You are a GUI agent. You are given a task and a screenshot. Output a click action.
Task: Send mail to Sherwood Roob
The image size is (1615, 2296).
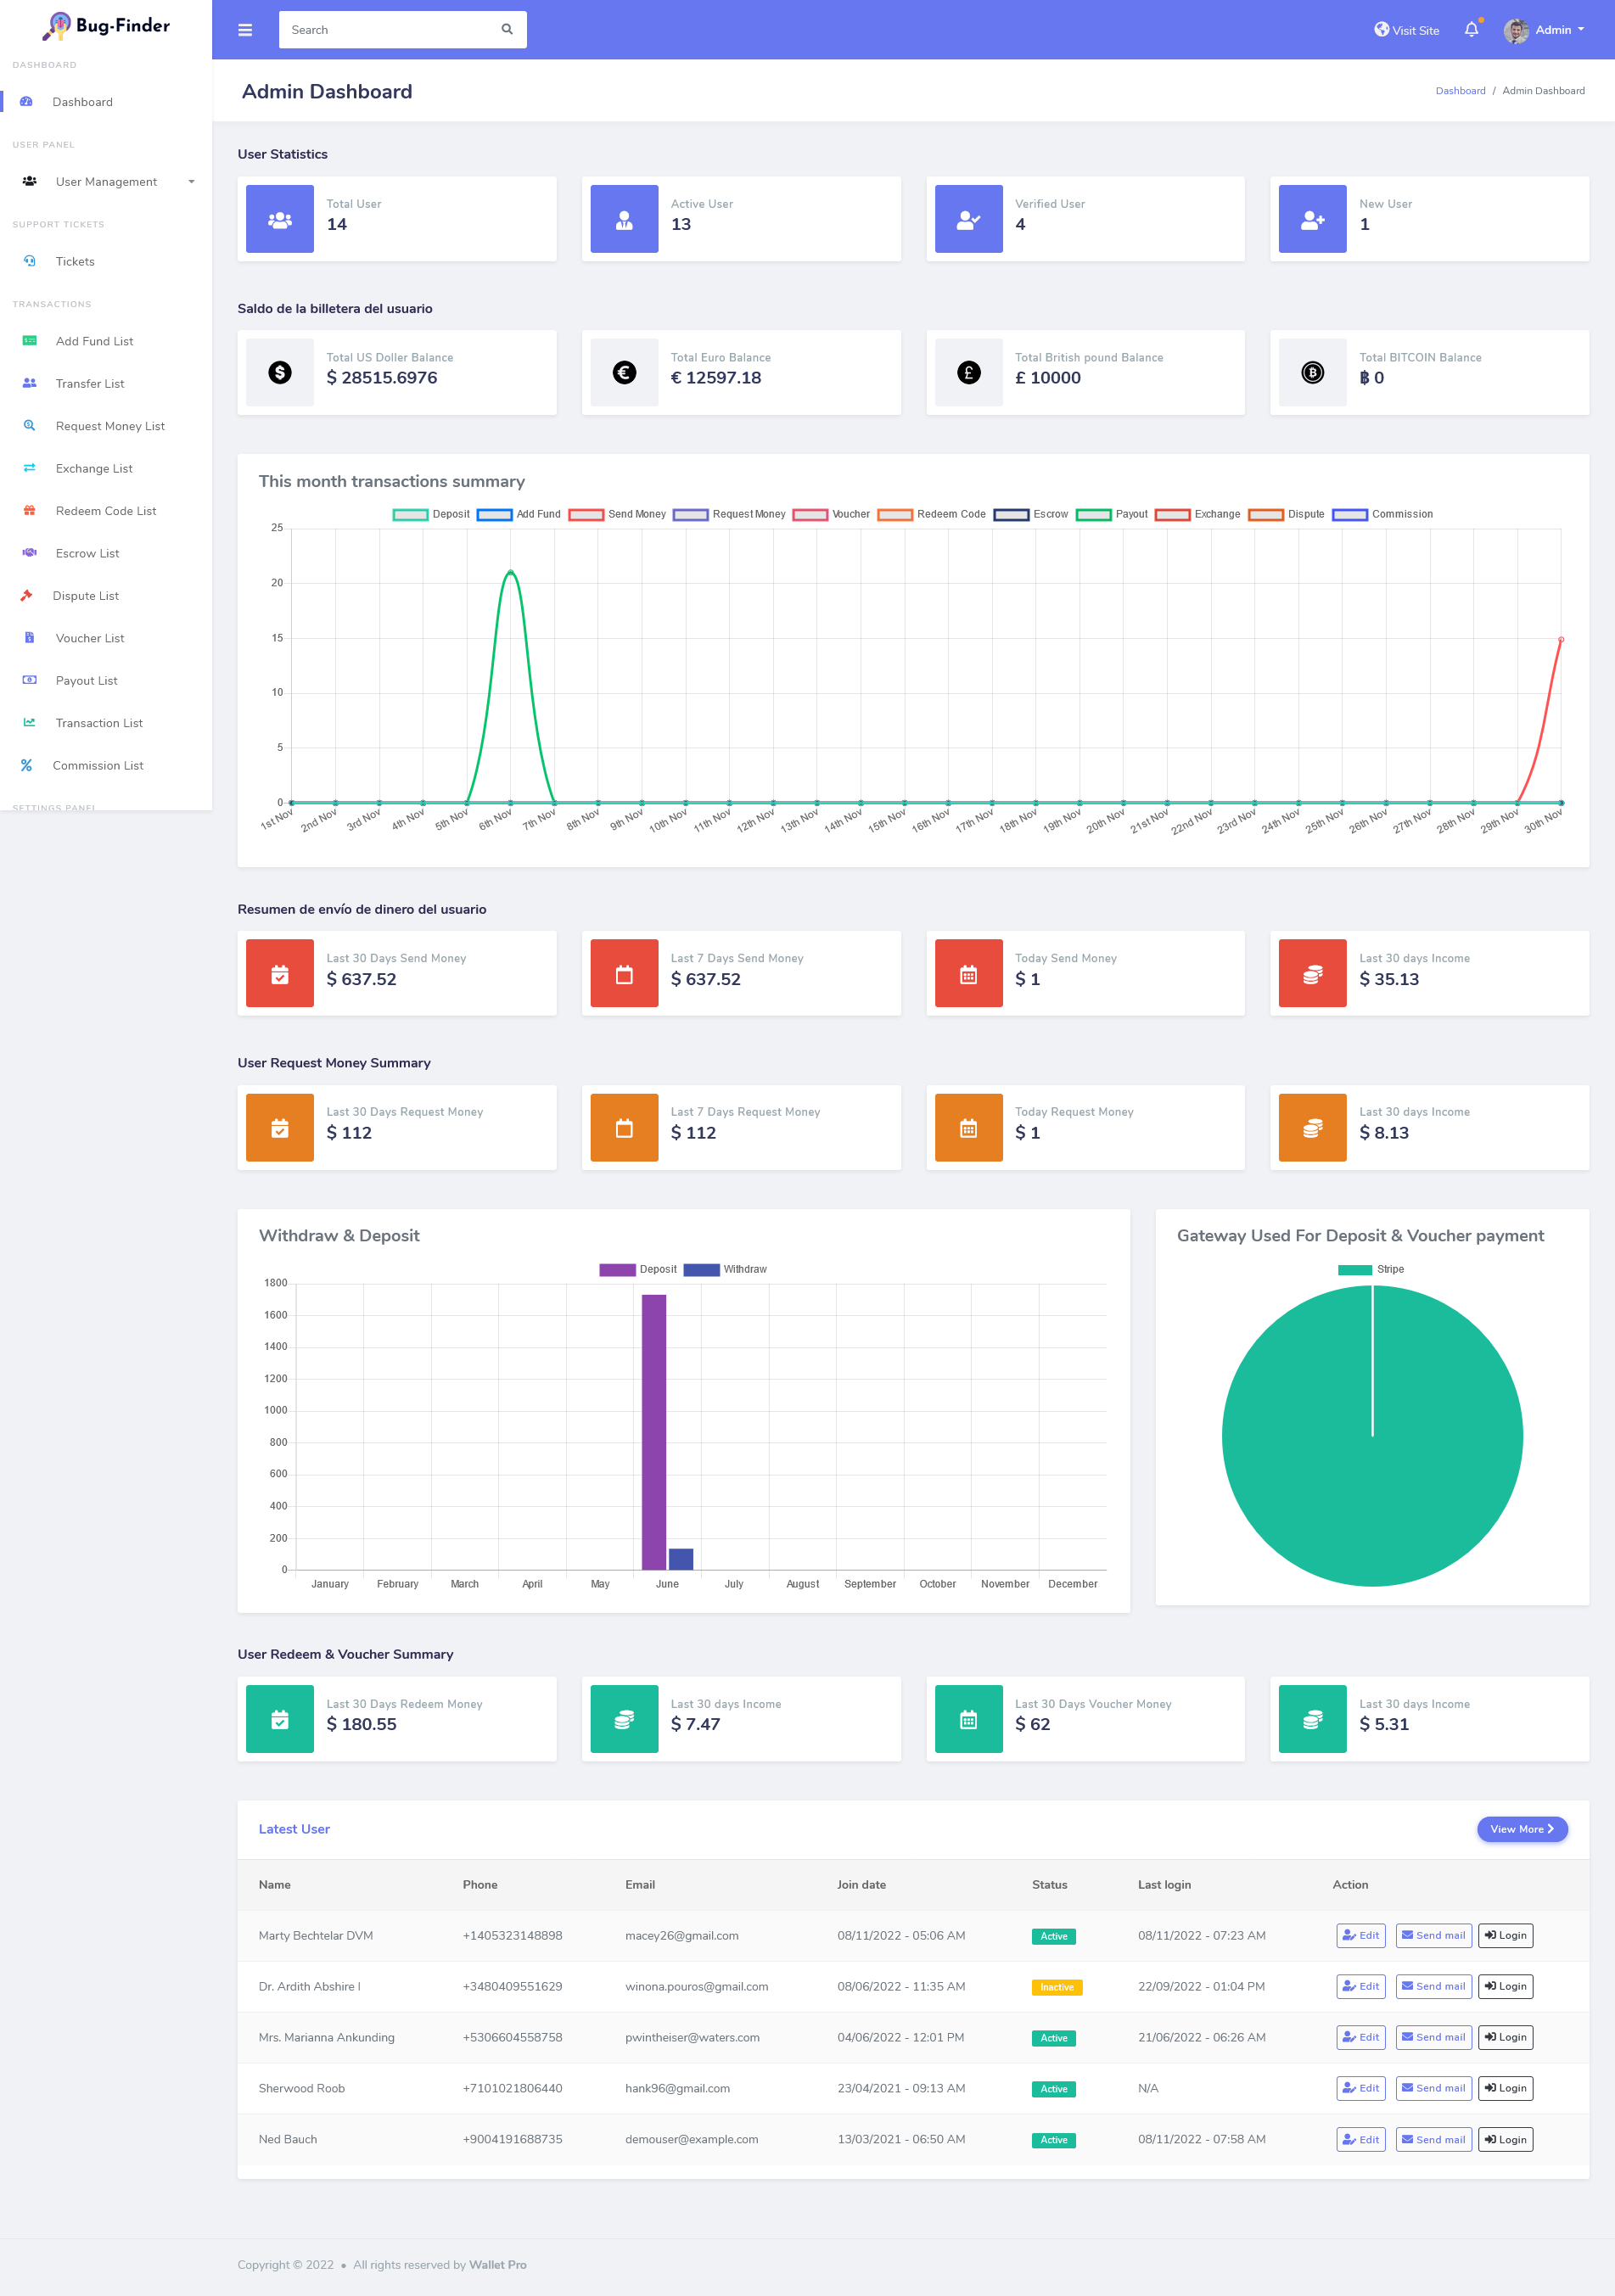(1433, 2088)
